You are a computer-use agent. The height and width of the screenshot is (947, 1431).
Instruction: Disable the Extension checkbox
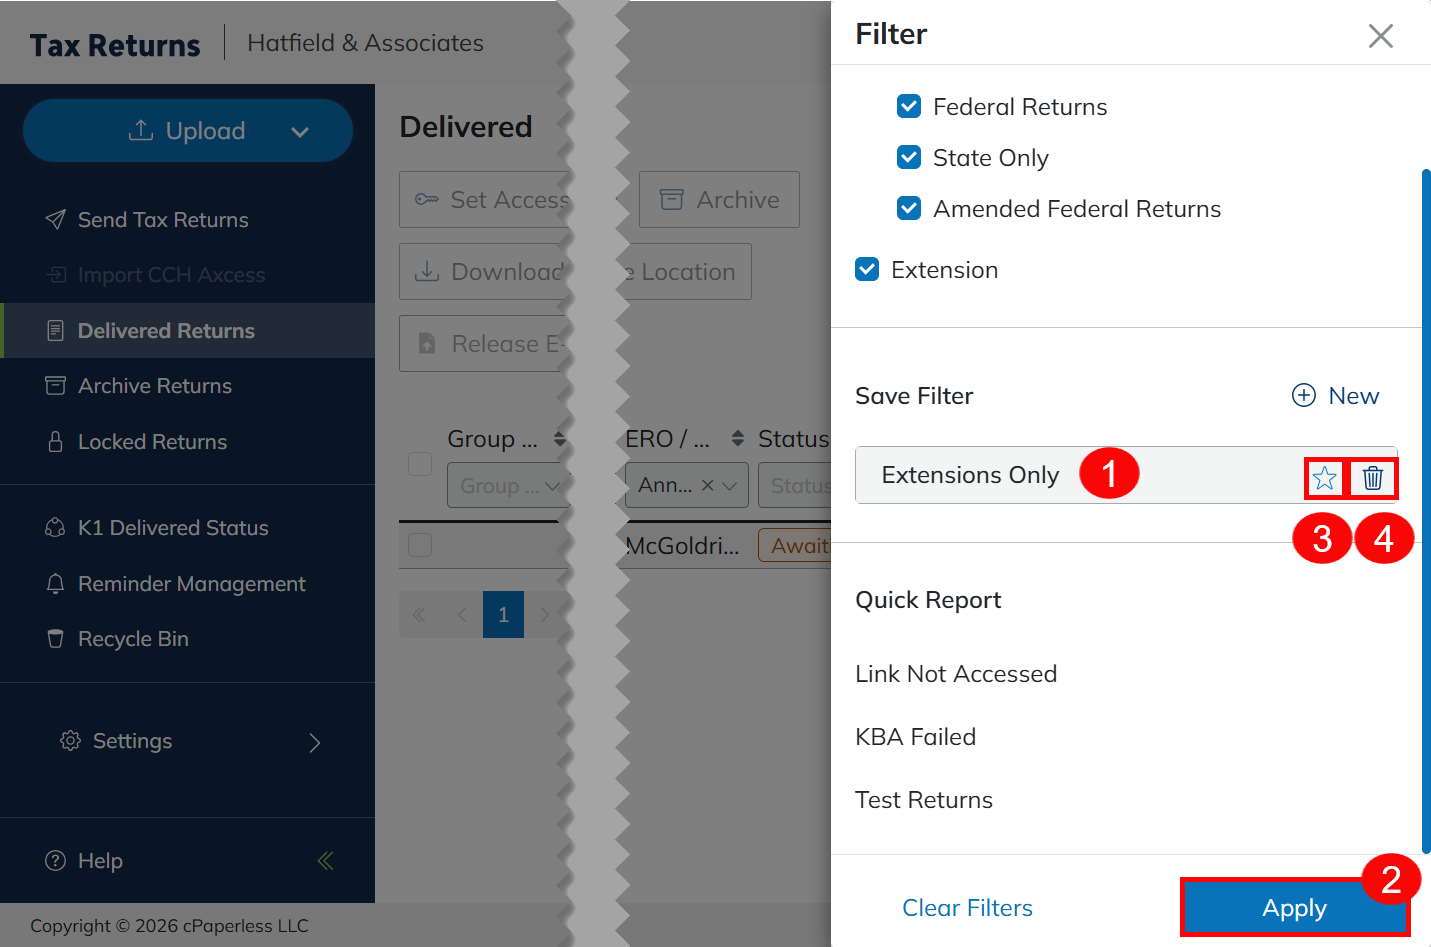click(x=867, y=270)
